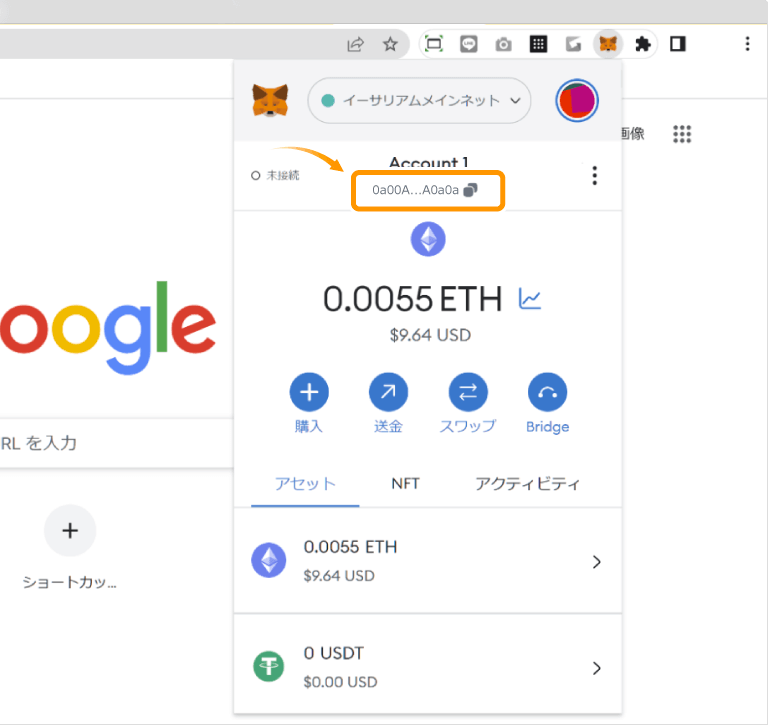Click the MetaMask fox logo in popup
This screenshot has height=725, width=768.
coord(270,100)
